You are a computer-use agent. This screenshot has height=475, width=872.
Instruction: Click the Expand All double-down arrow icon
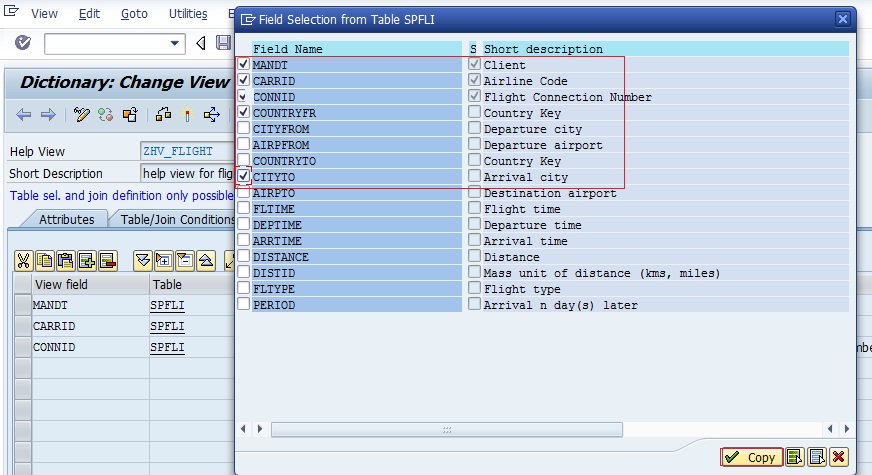coord(142,260)
